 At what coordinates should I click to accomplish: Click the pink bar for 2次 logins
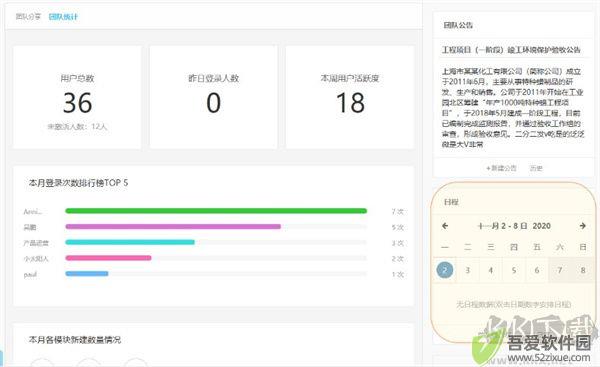pyautogui.click(x=108, y=258)
